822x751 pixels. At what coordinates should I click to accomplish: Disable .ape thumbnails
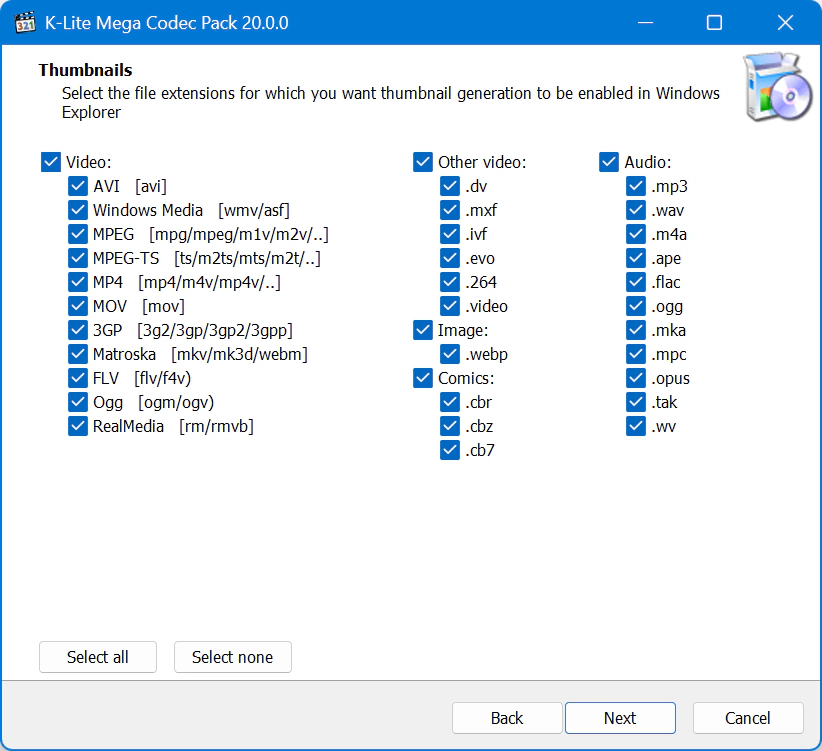[636, 258]
